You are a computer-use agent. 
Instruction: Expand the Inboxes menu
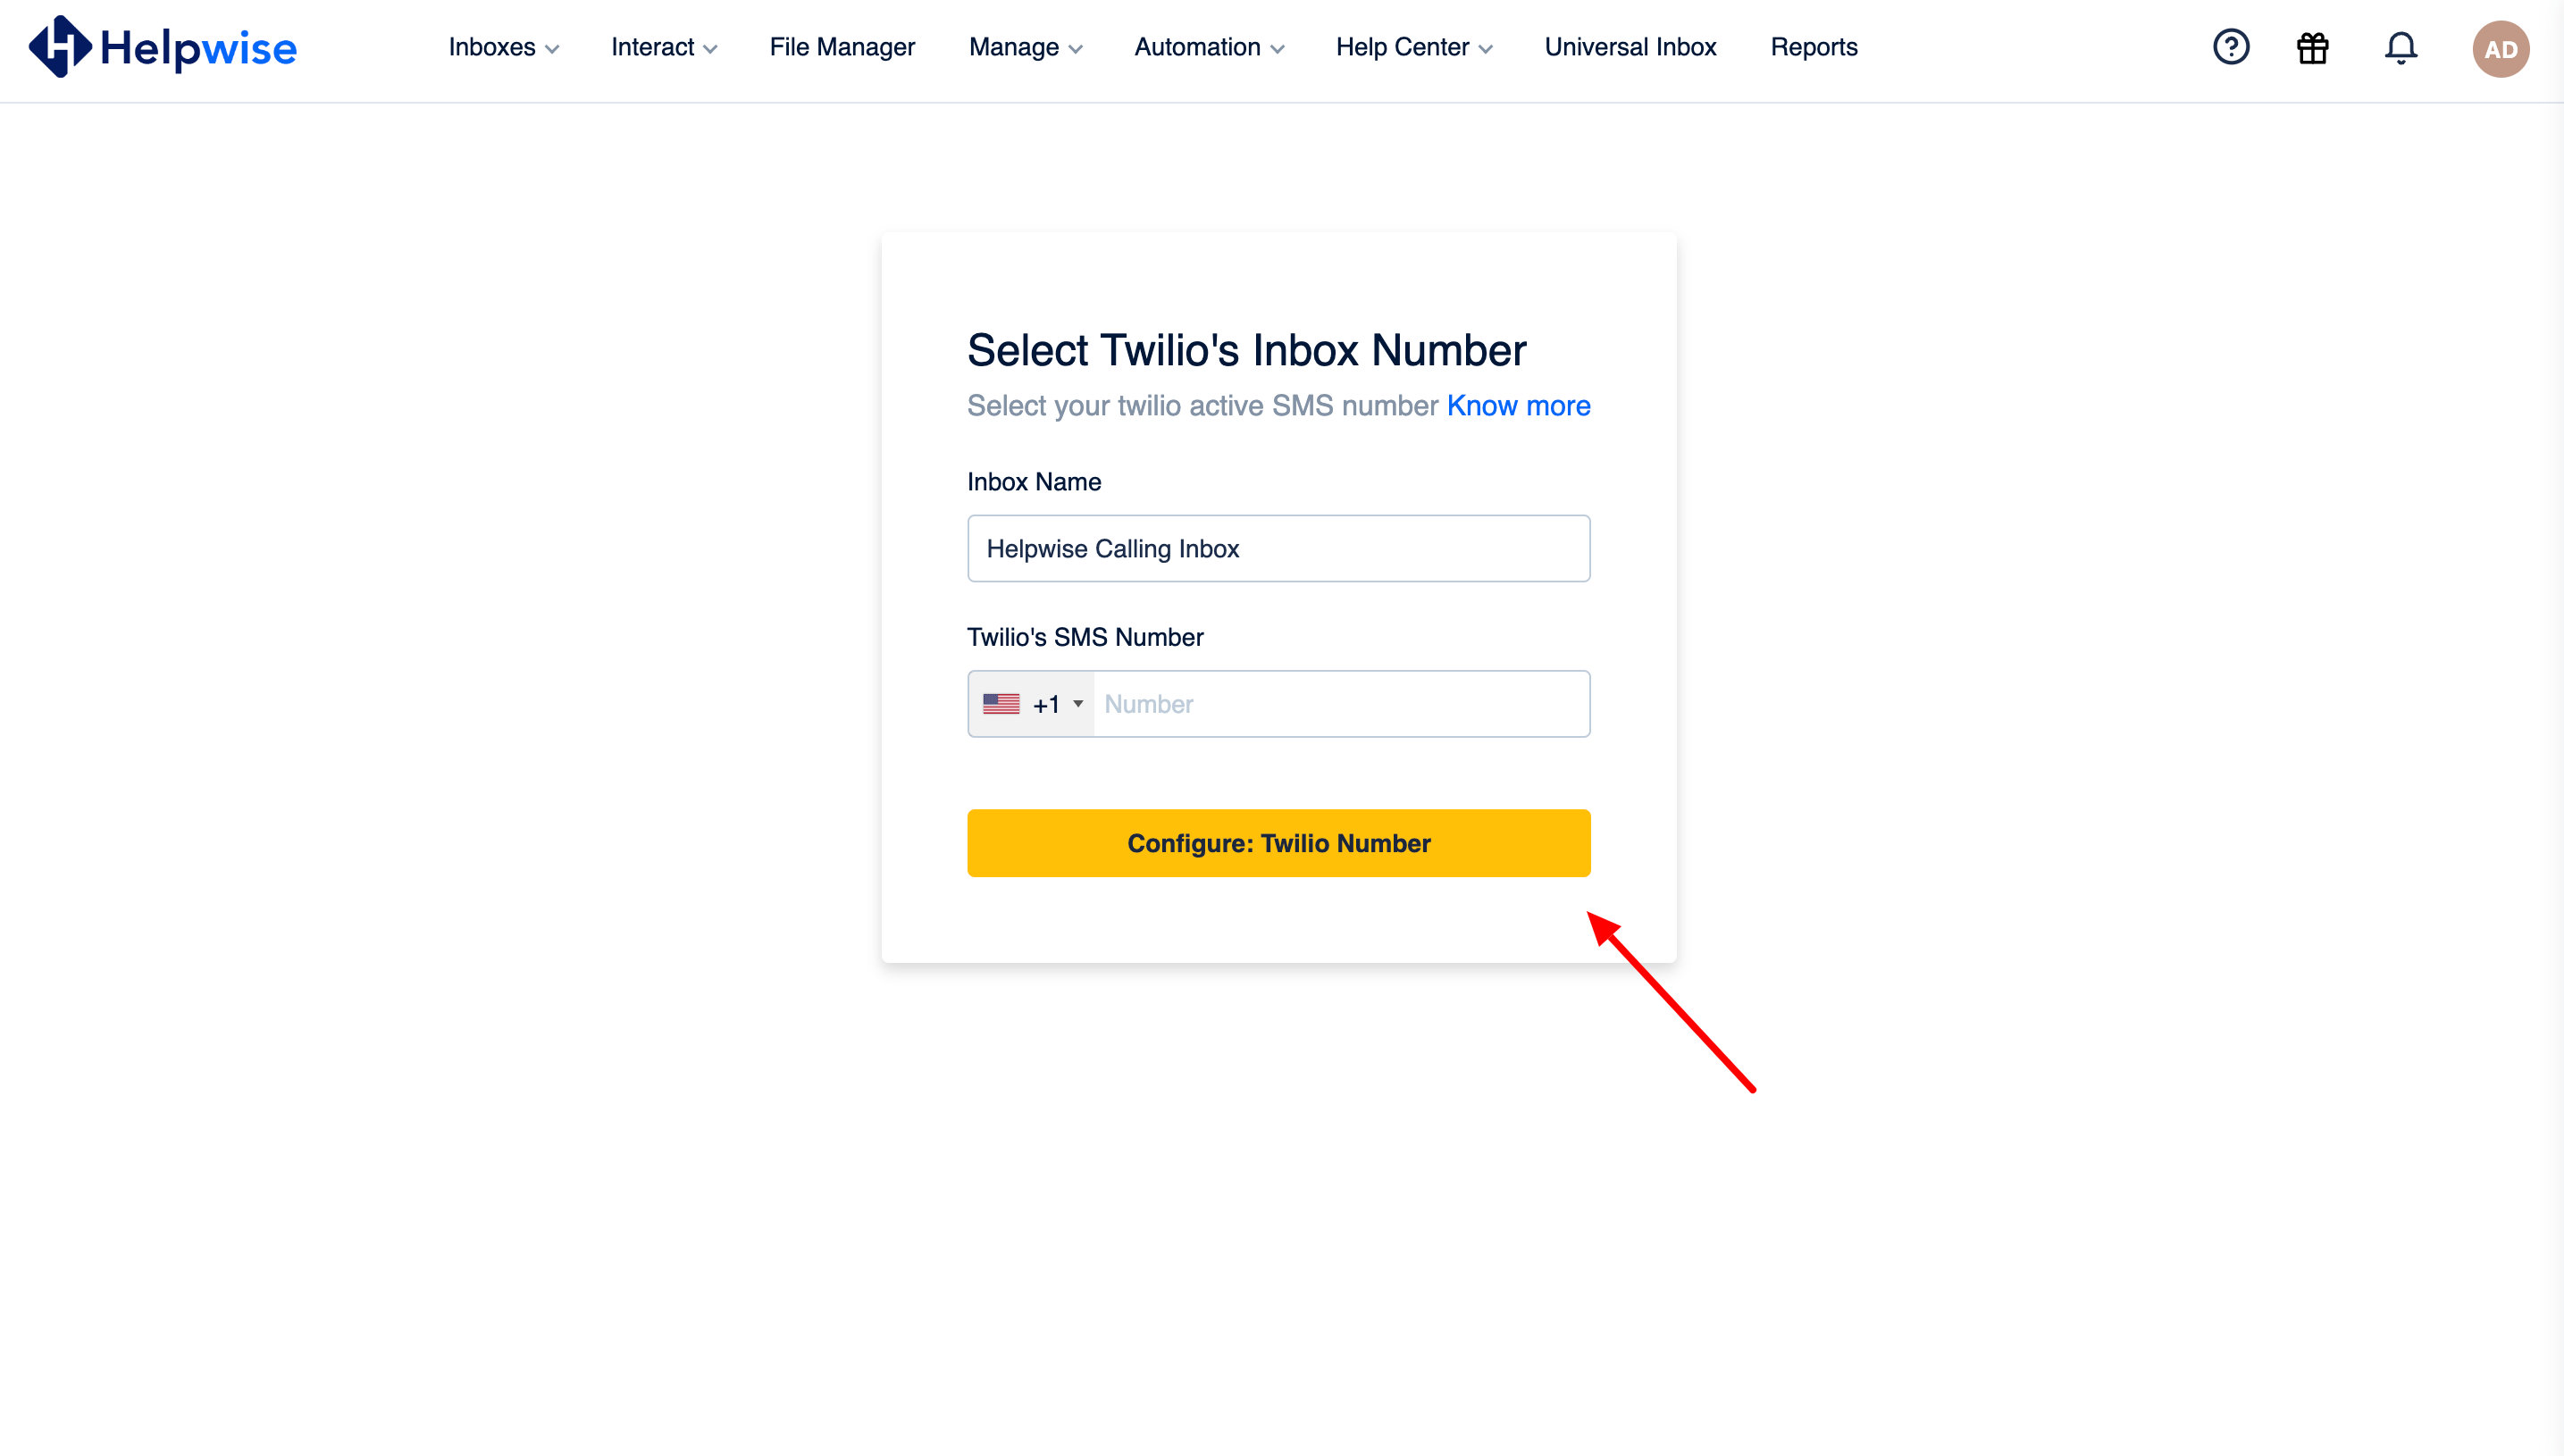tap(503, 47)
